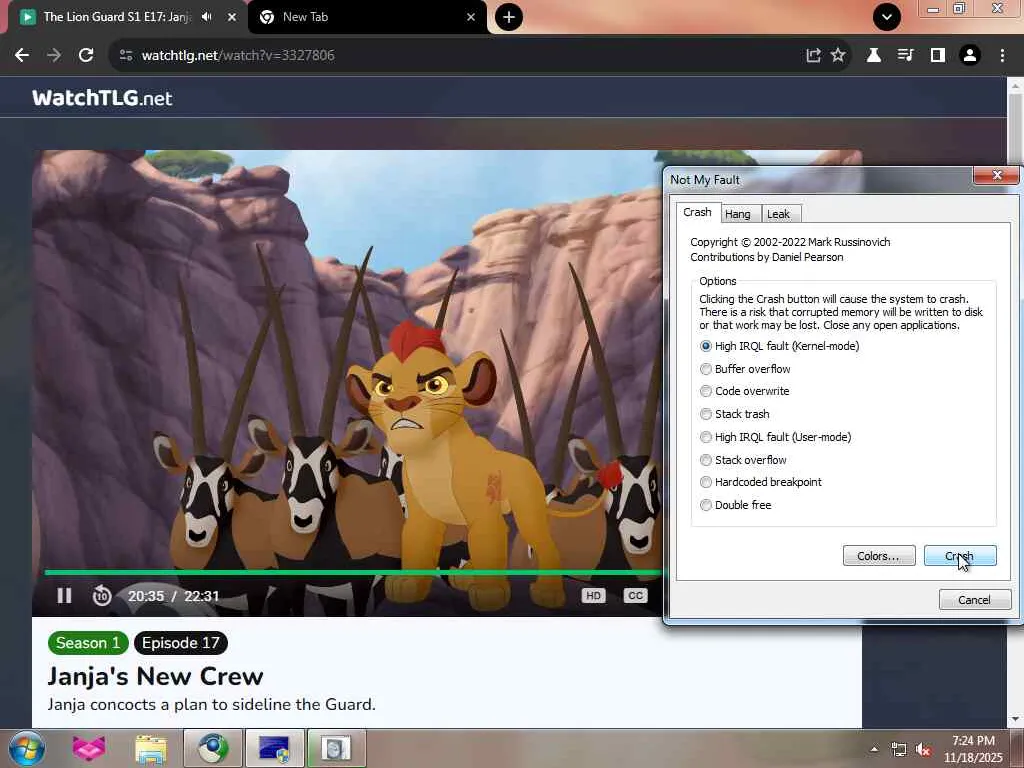The image size is (1024, 768).
Task: Click the muted volume tray icon
Action: point(923,749)
